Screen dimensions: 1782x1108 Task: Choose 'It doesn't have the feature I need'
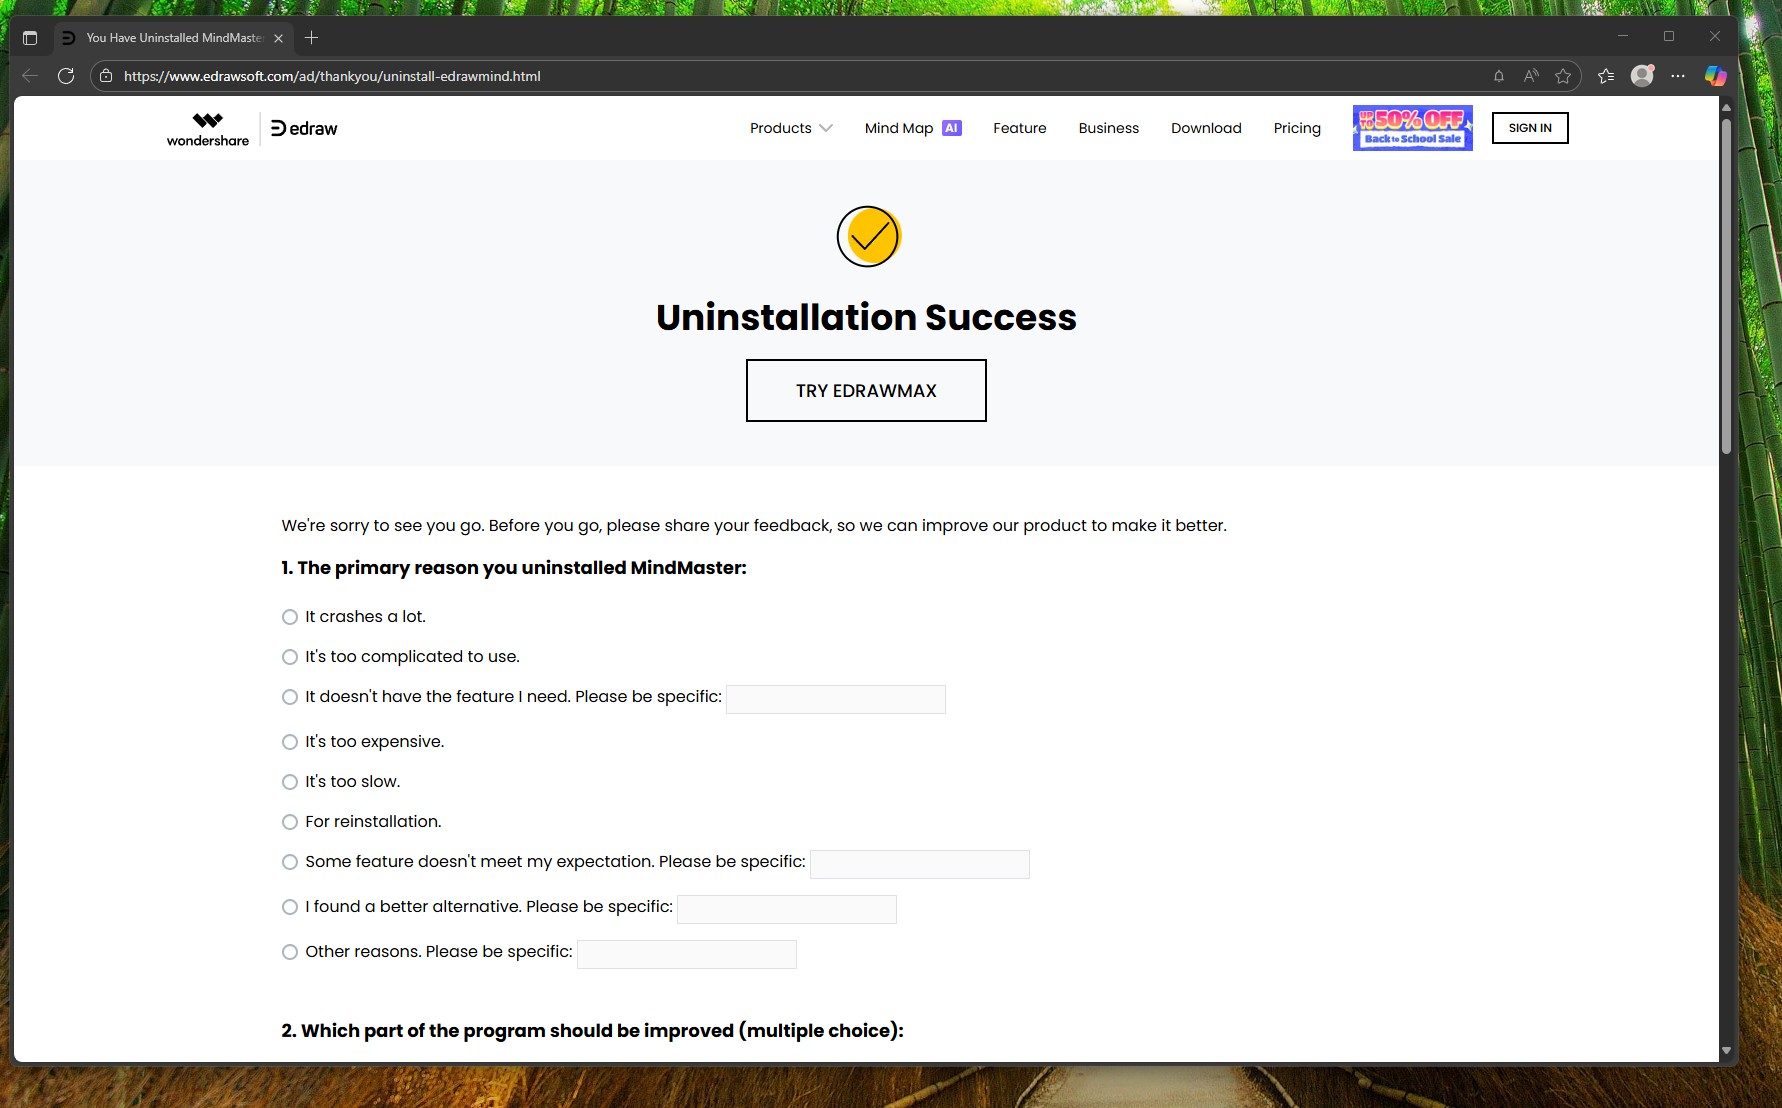coord(290,697)
